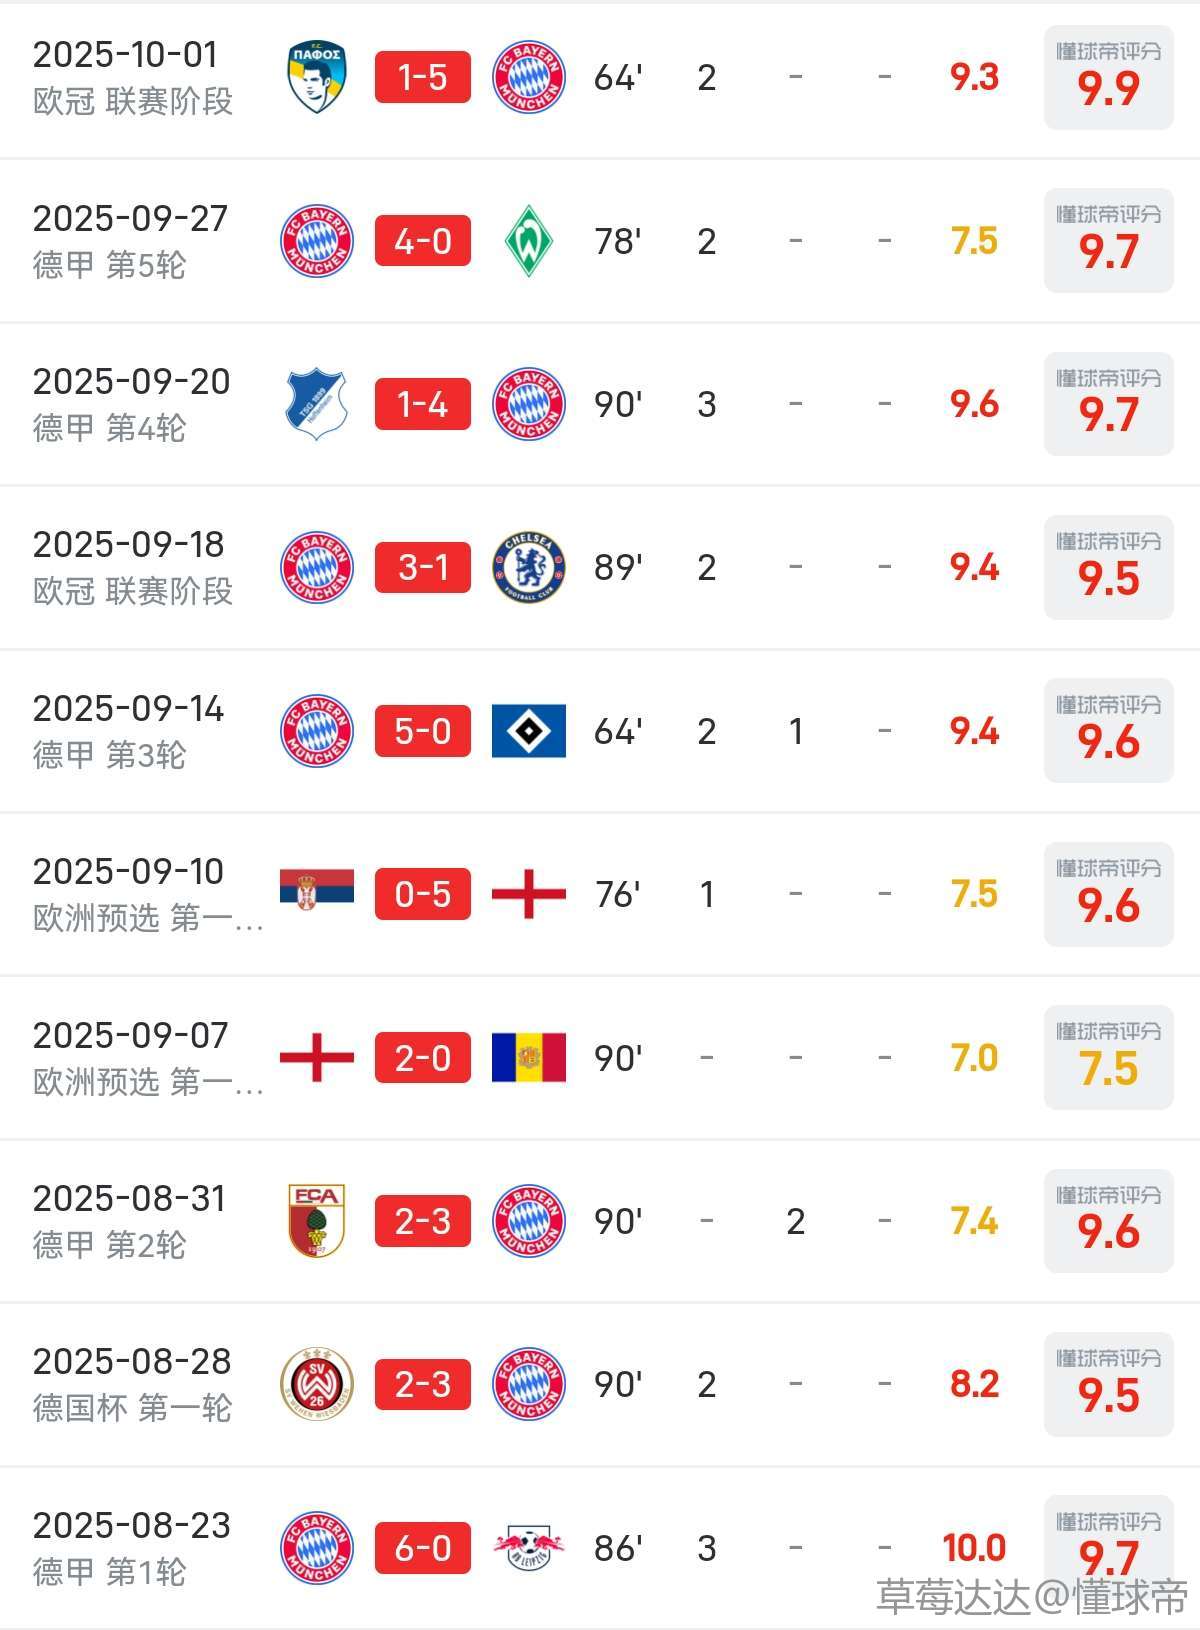Select the 2025-09-20 德甲 第4轮 match
The image size is (1200, 1630).
(x=132, y=404)
